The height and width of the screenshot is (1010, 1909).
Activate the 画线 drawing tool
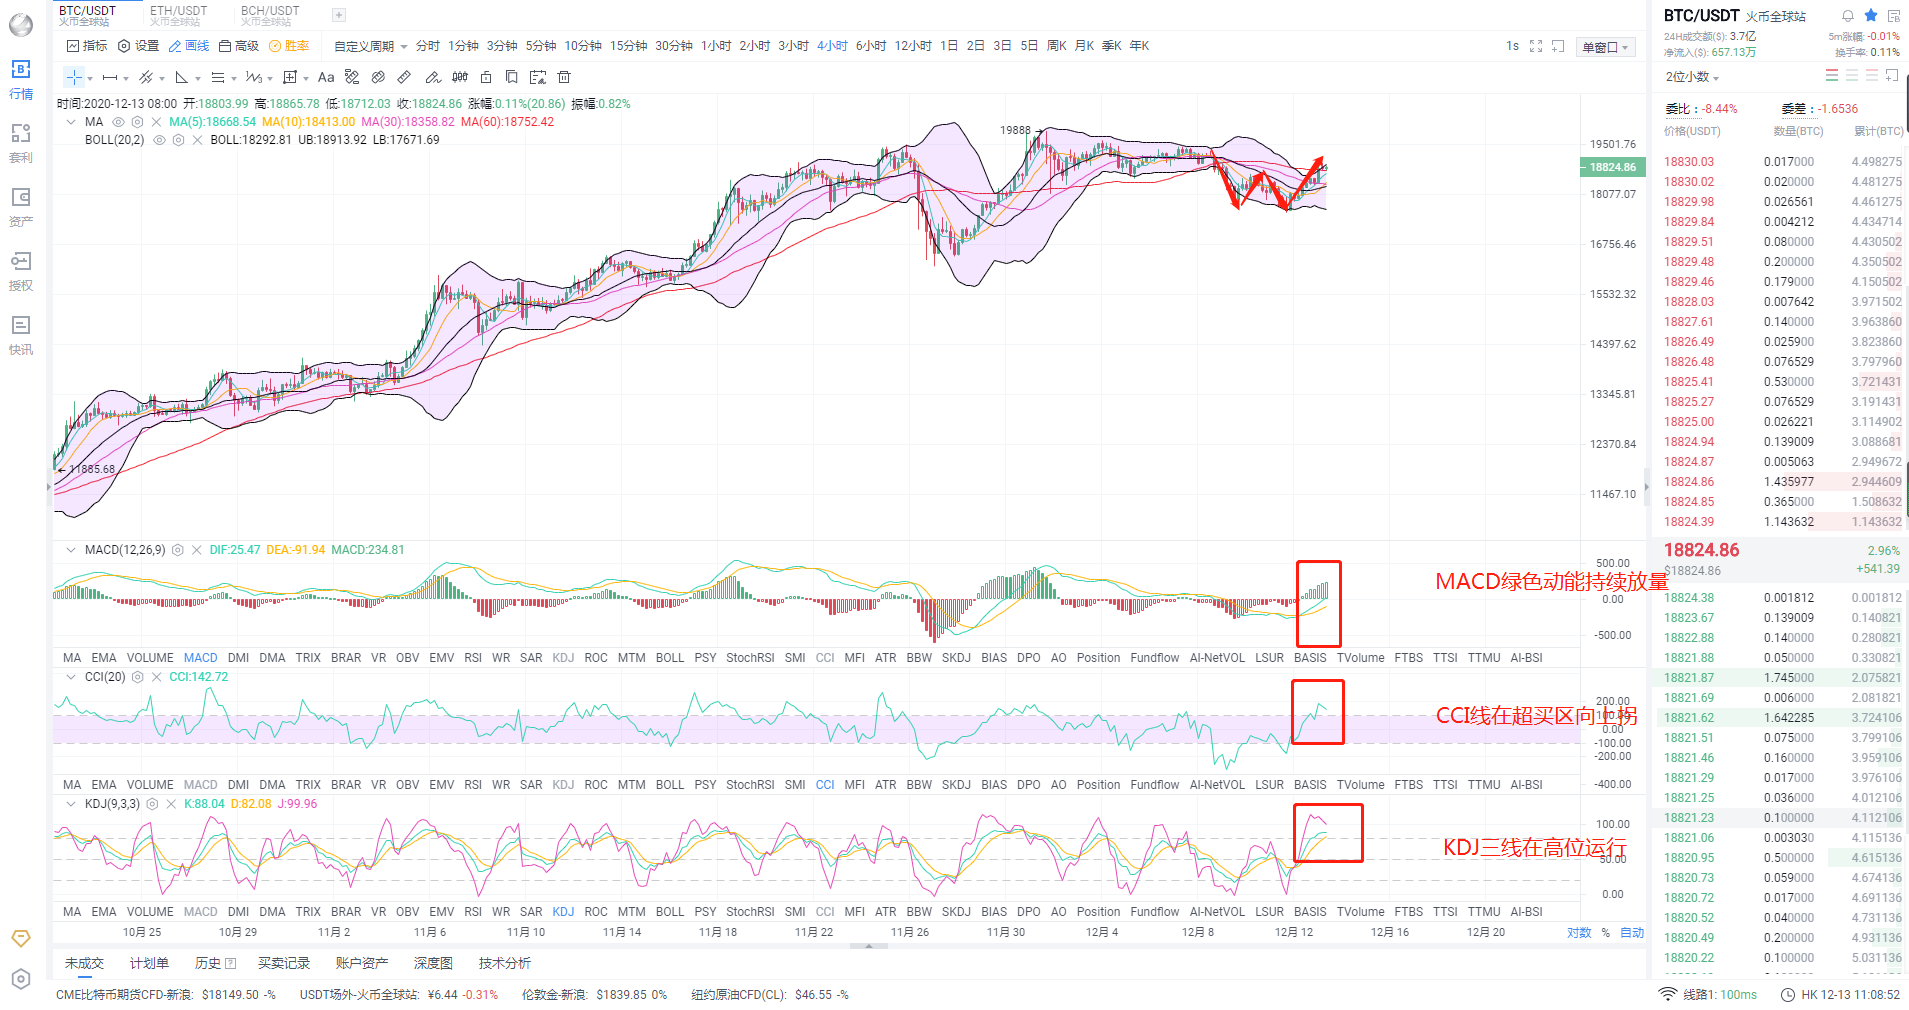point(189,45)
